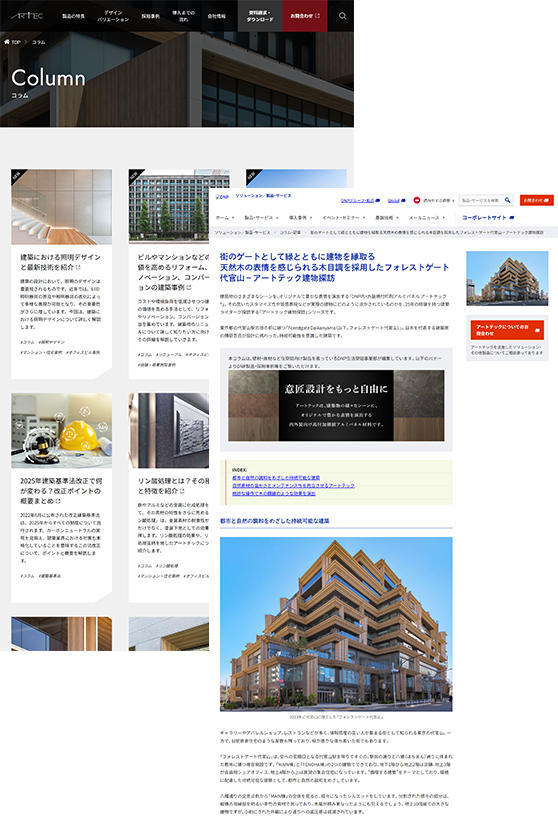Click the red circle icon in DNP header

[417, 200]
